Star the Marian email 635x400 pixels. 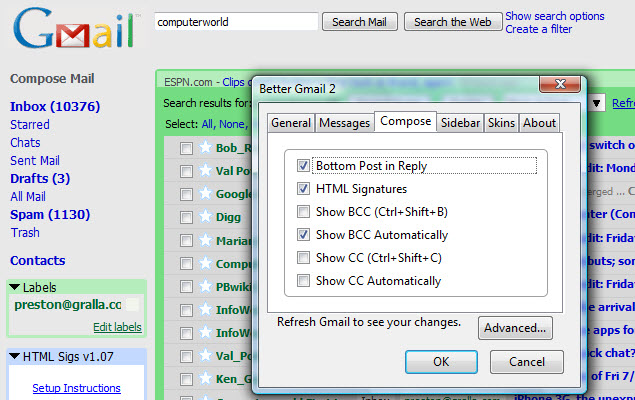click(x=205, y=240)
